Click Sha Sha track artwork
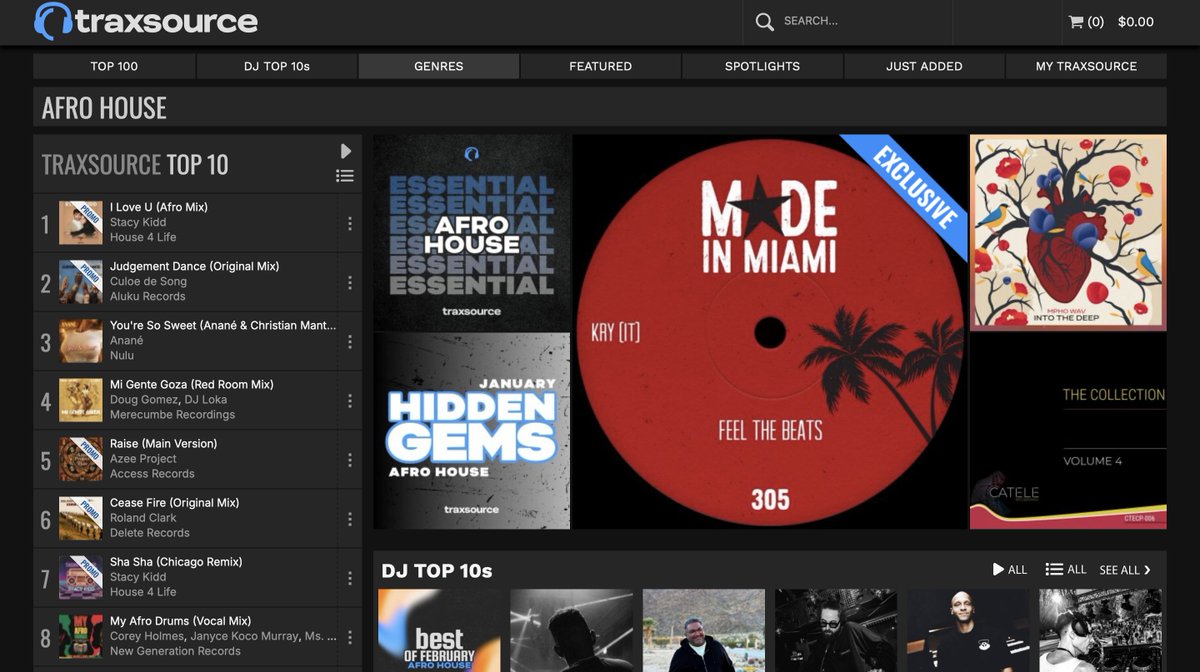 (x=81, y=577)
